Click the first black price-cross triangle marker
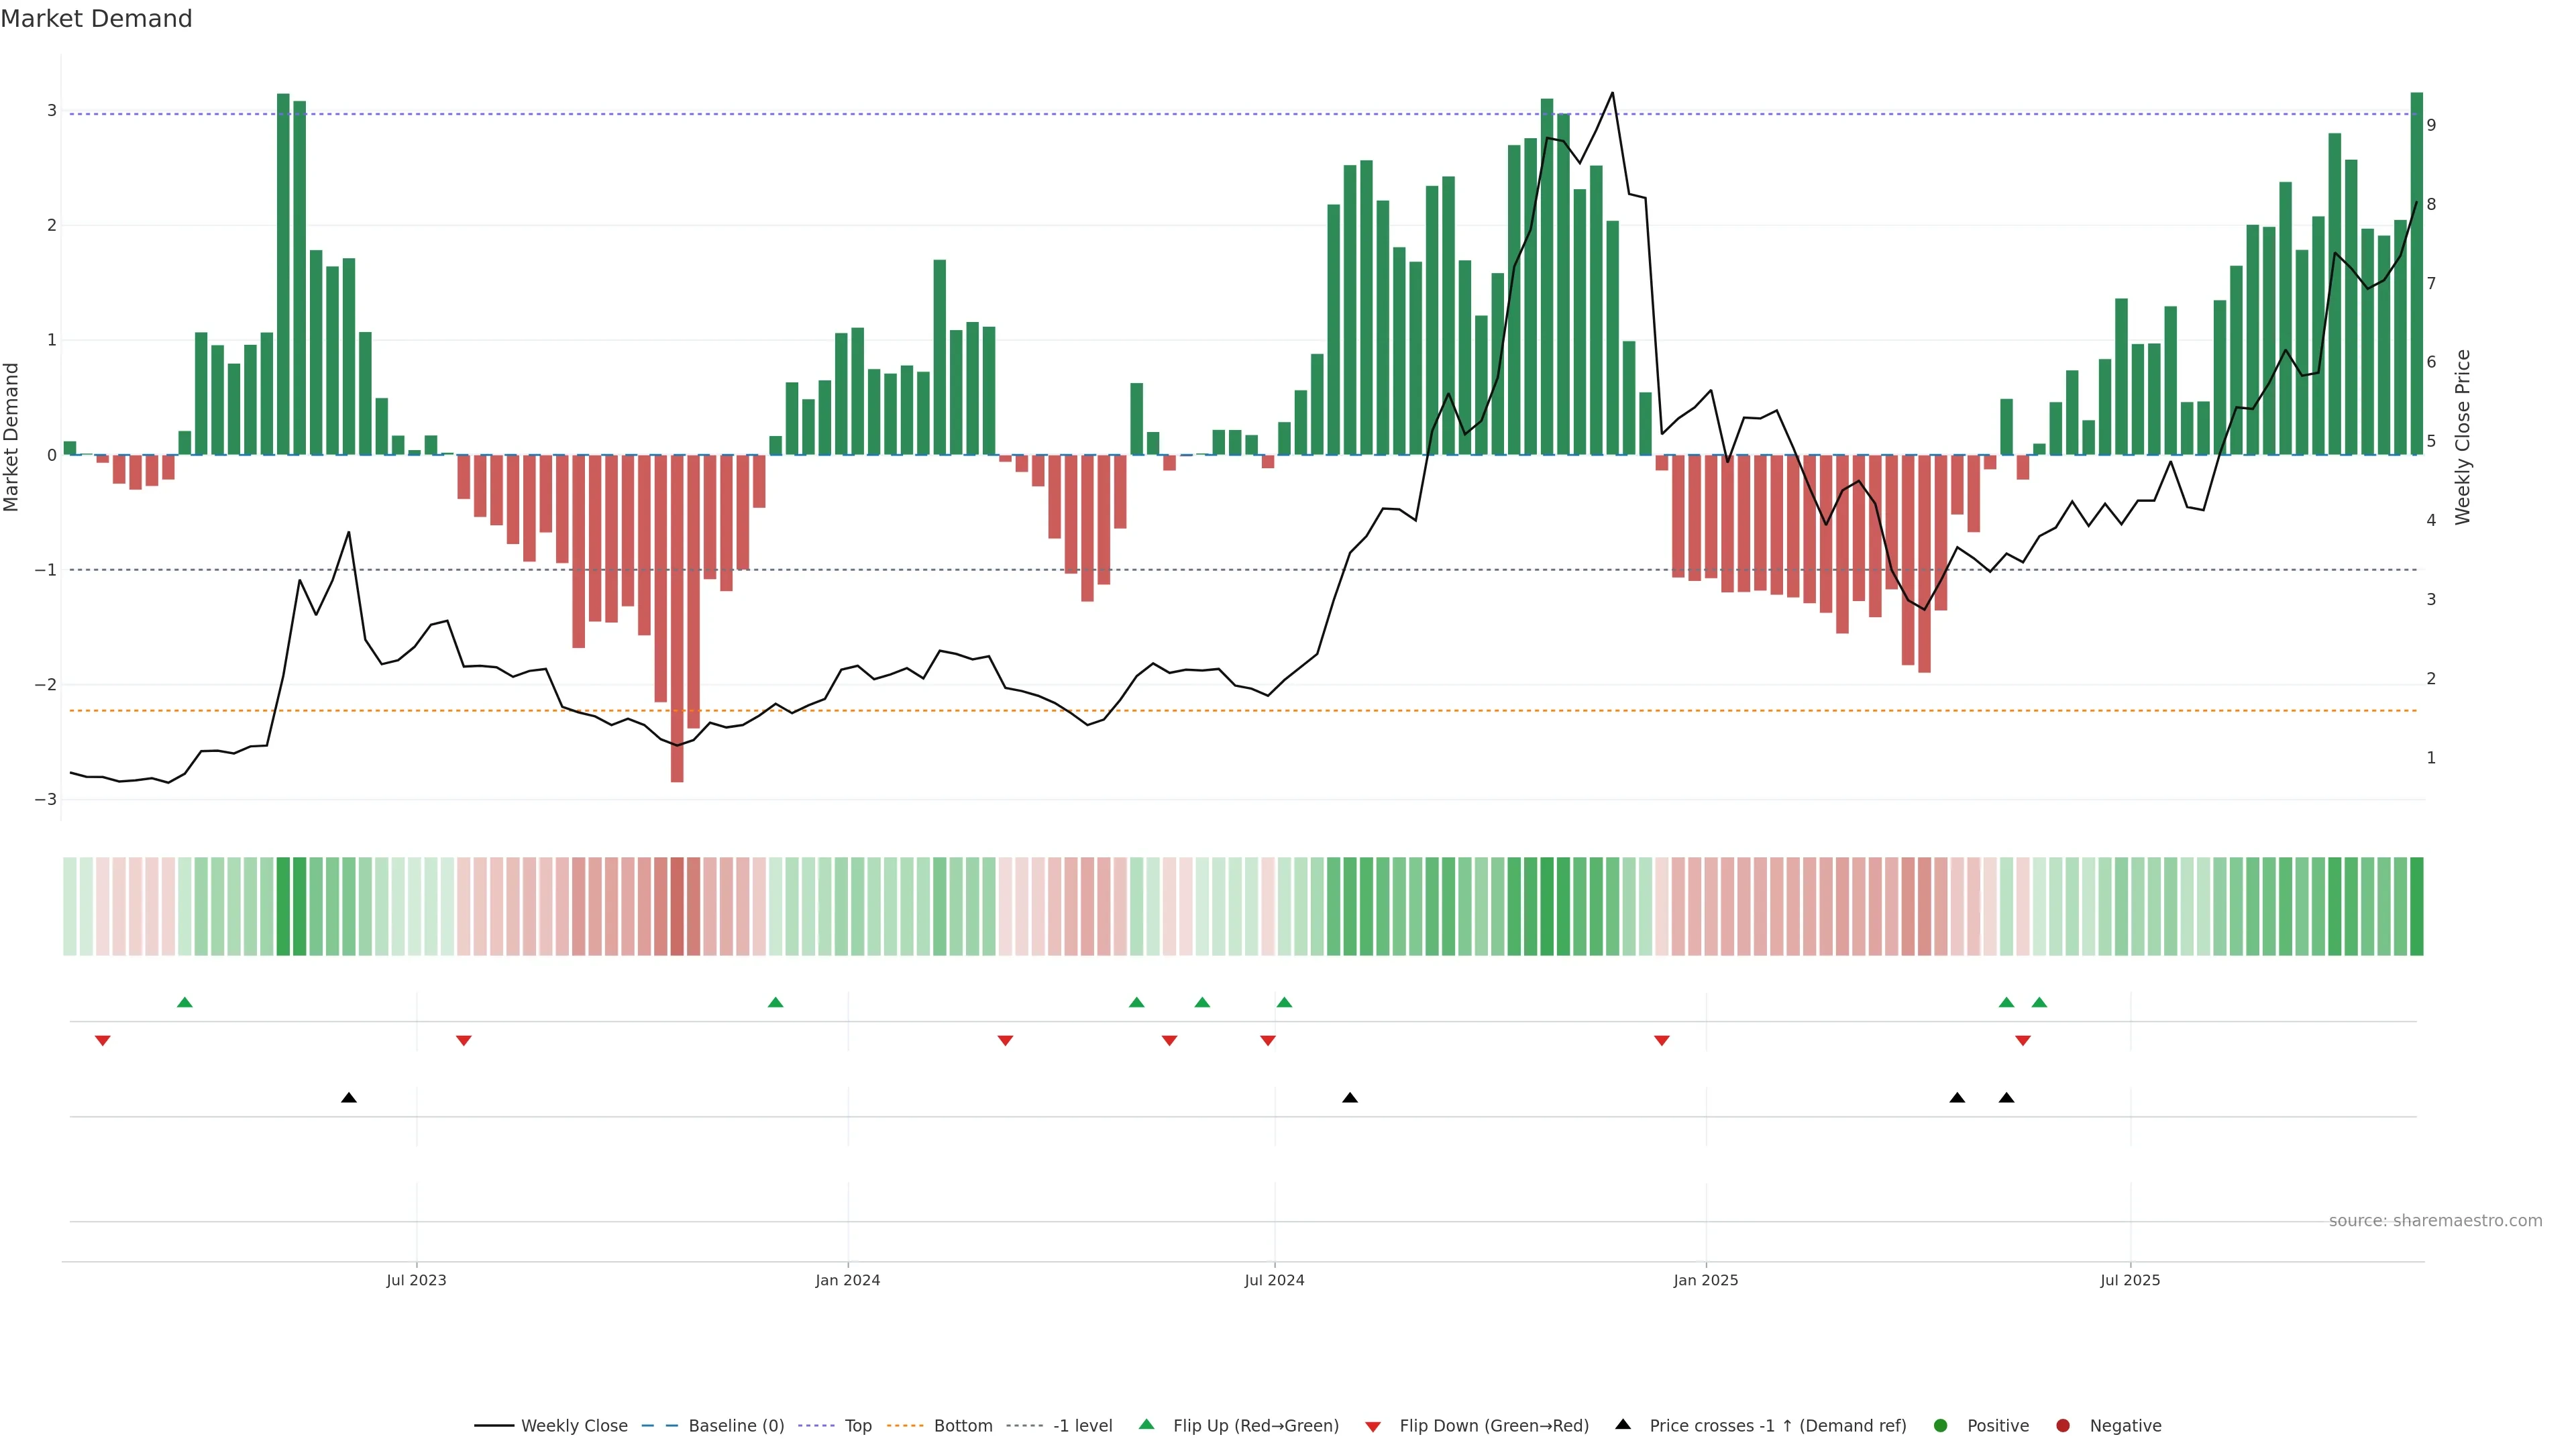2576x1449 pixels. pos(348,1098)
